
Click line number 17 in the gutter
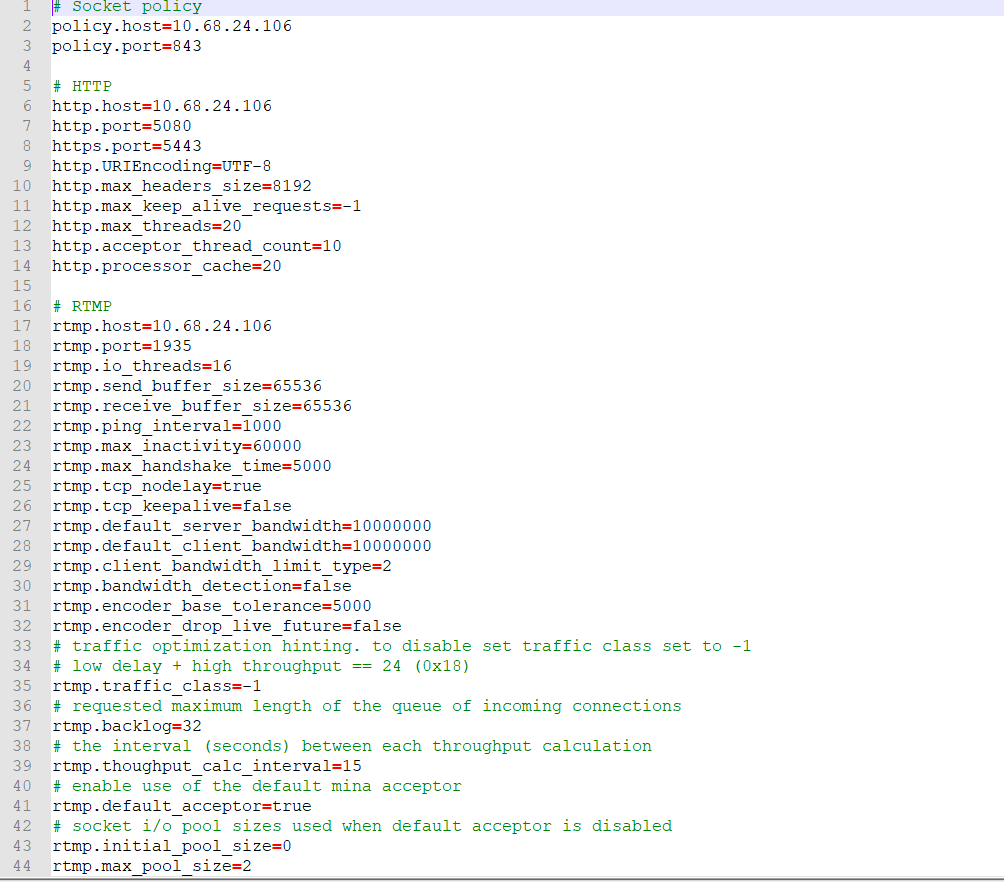click(x=22, y=327)
